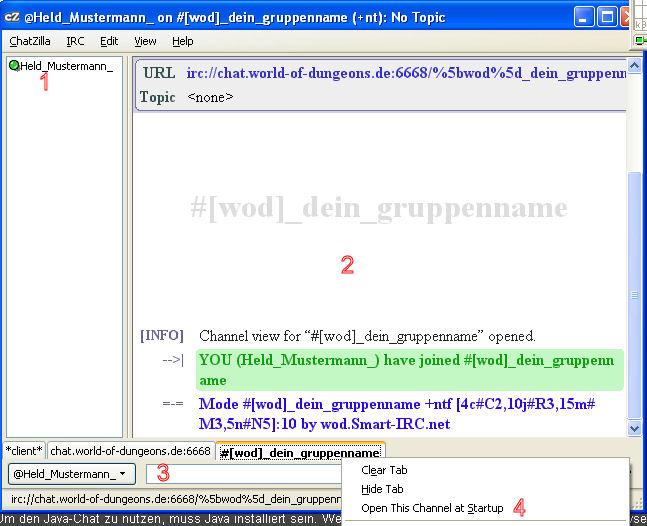This screenshot has width=647, height=526.
Task: Select the #[wod]_dein_gruppenname channel tab
Action: tap(300, 452)
